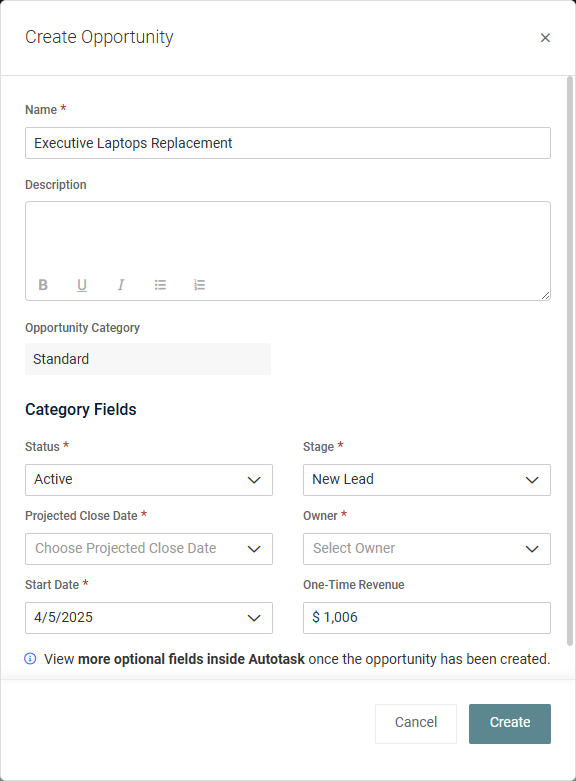This screenshot has height=781, width=576.
Task: Open the Start Date dropdown showing 4/5/2025
Action: (148, 618)
